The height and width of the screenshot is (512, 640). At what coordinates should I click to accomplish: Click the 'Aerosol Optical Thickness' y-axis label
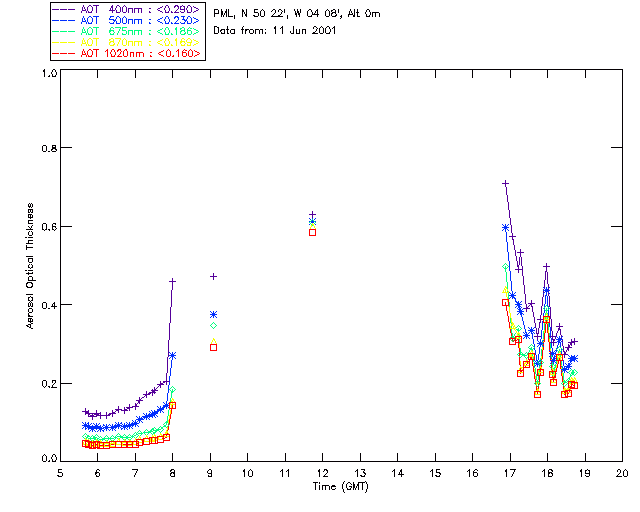31,266
